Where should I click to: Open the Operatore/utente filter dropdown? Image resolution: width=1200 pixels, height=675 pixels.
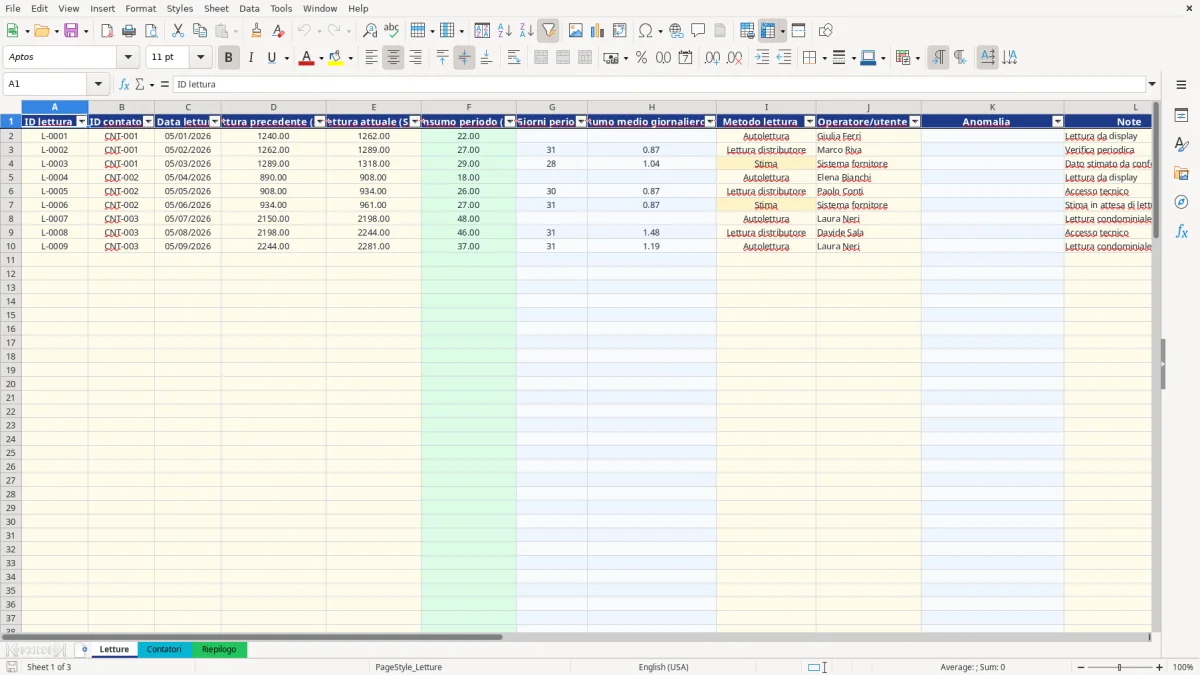(x=915, y=122)
